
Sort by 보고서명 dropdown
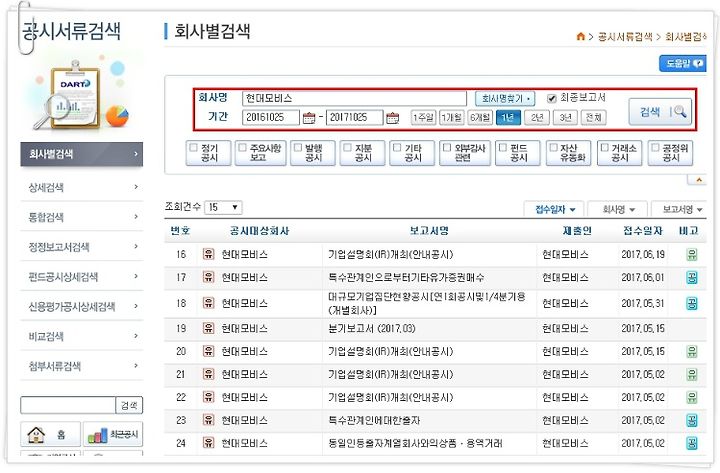coord(681,209)
